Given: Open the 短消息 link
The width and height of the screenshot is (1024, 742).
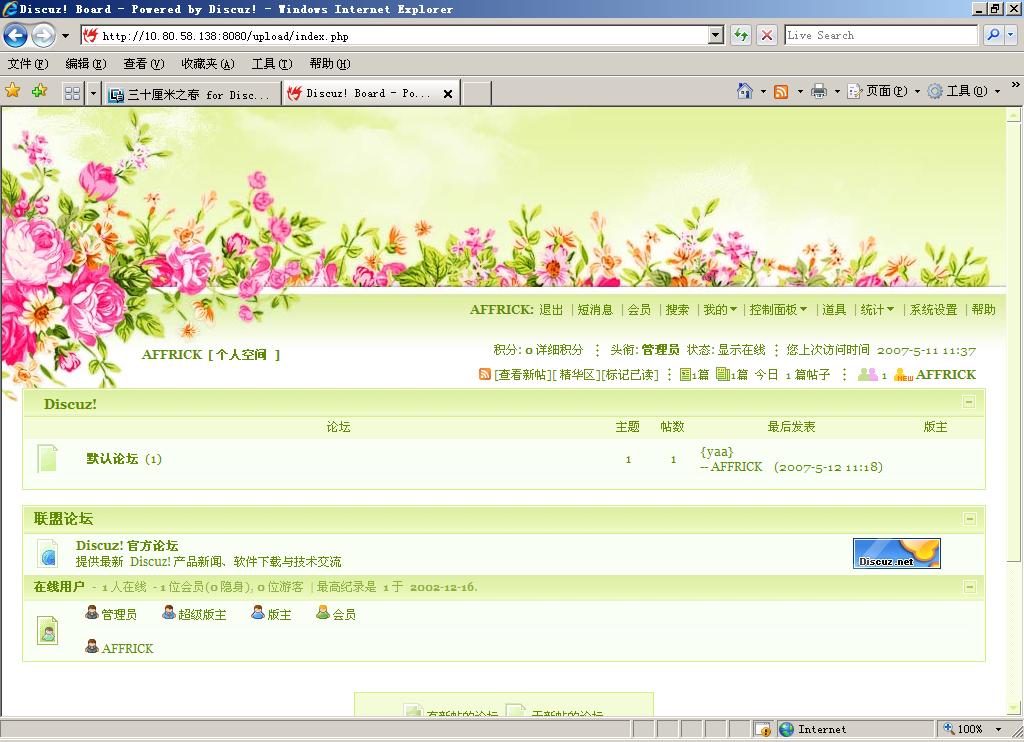Looking at the screenshot, I should (595, 310).
